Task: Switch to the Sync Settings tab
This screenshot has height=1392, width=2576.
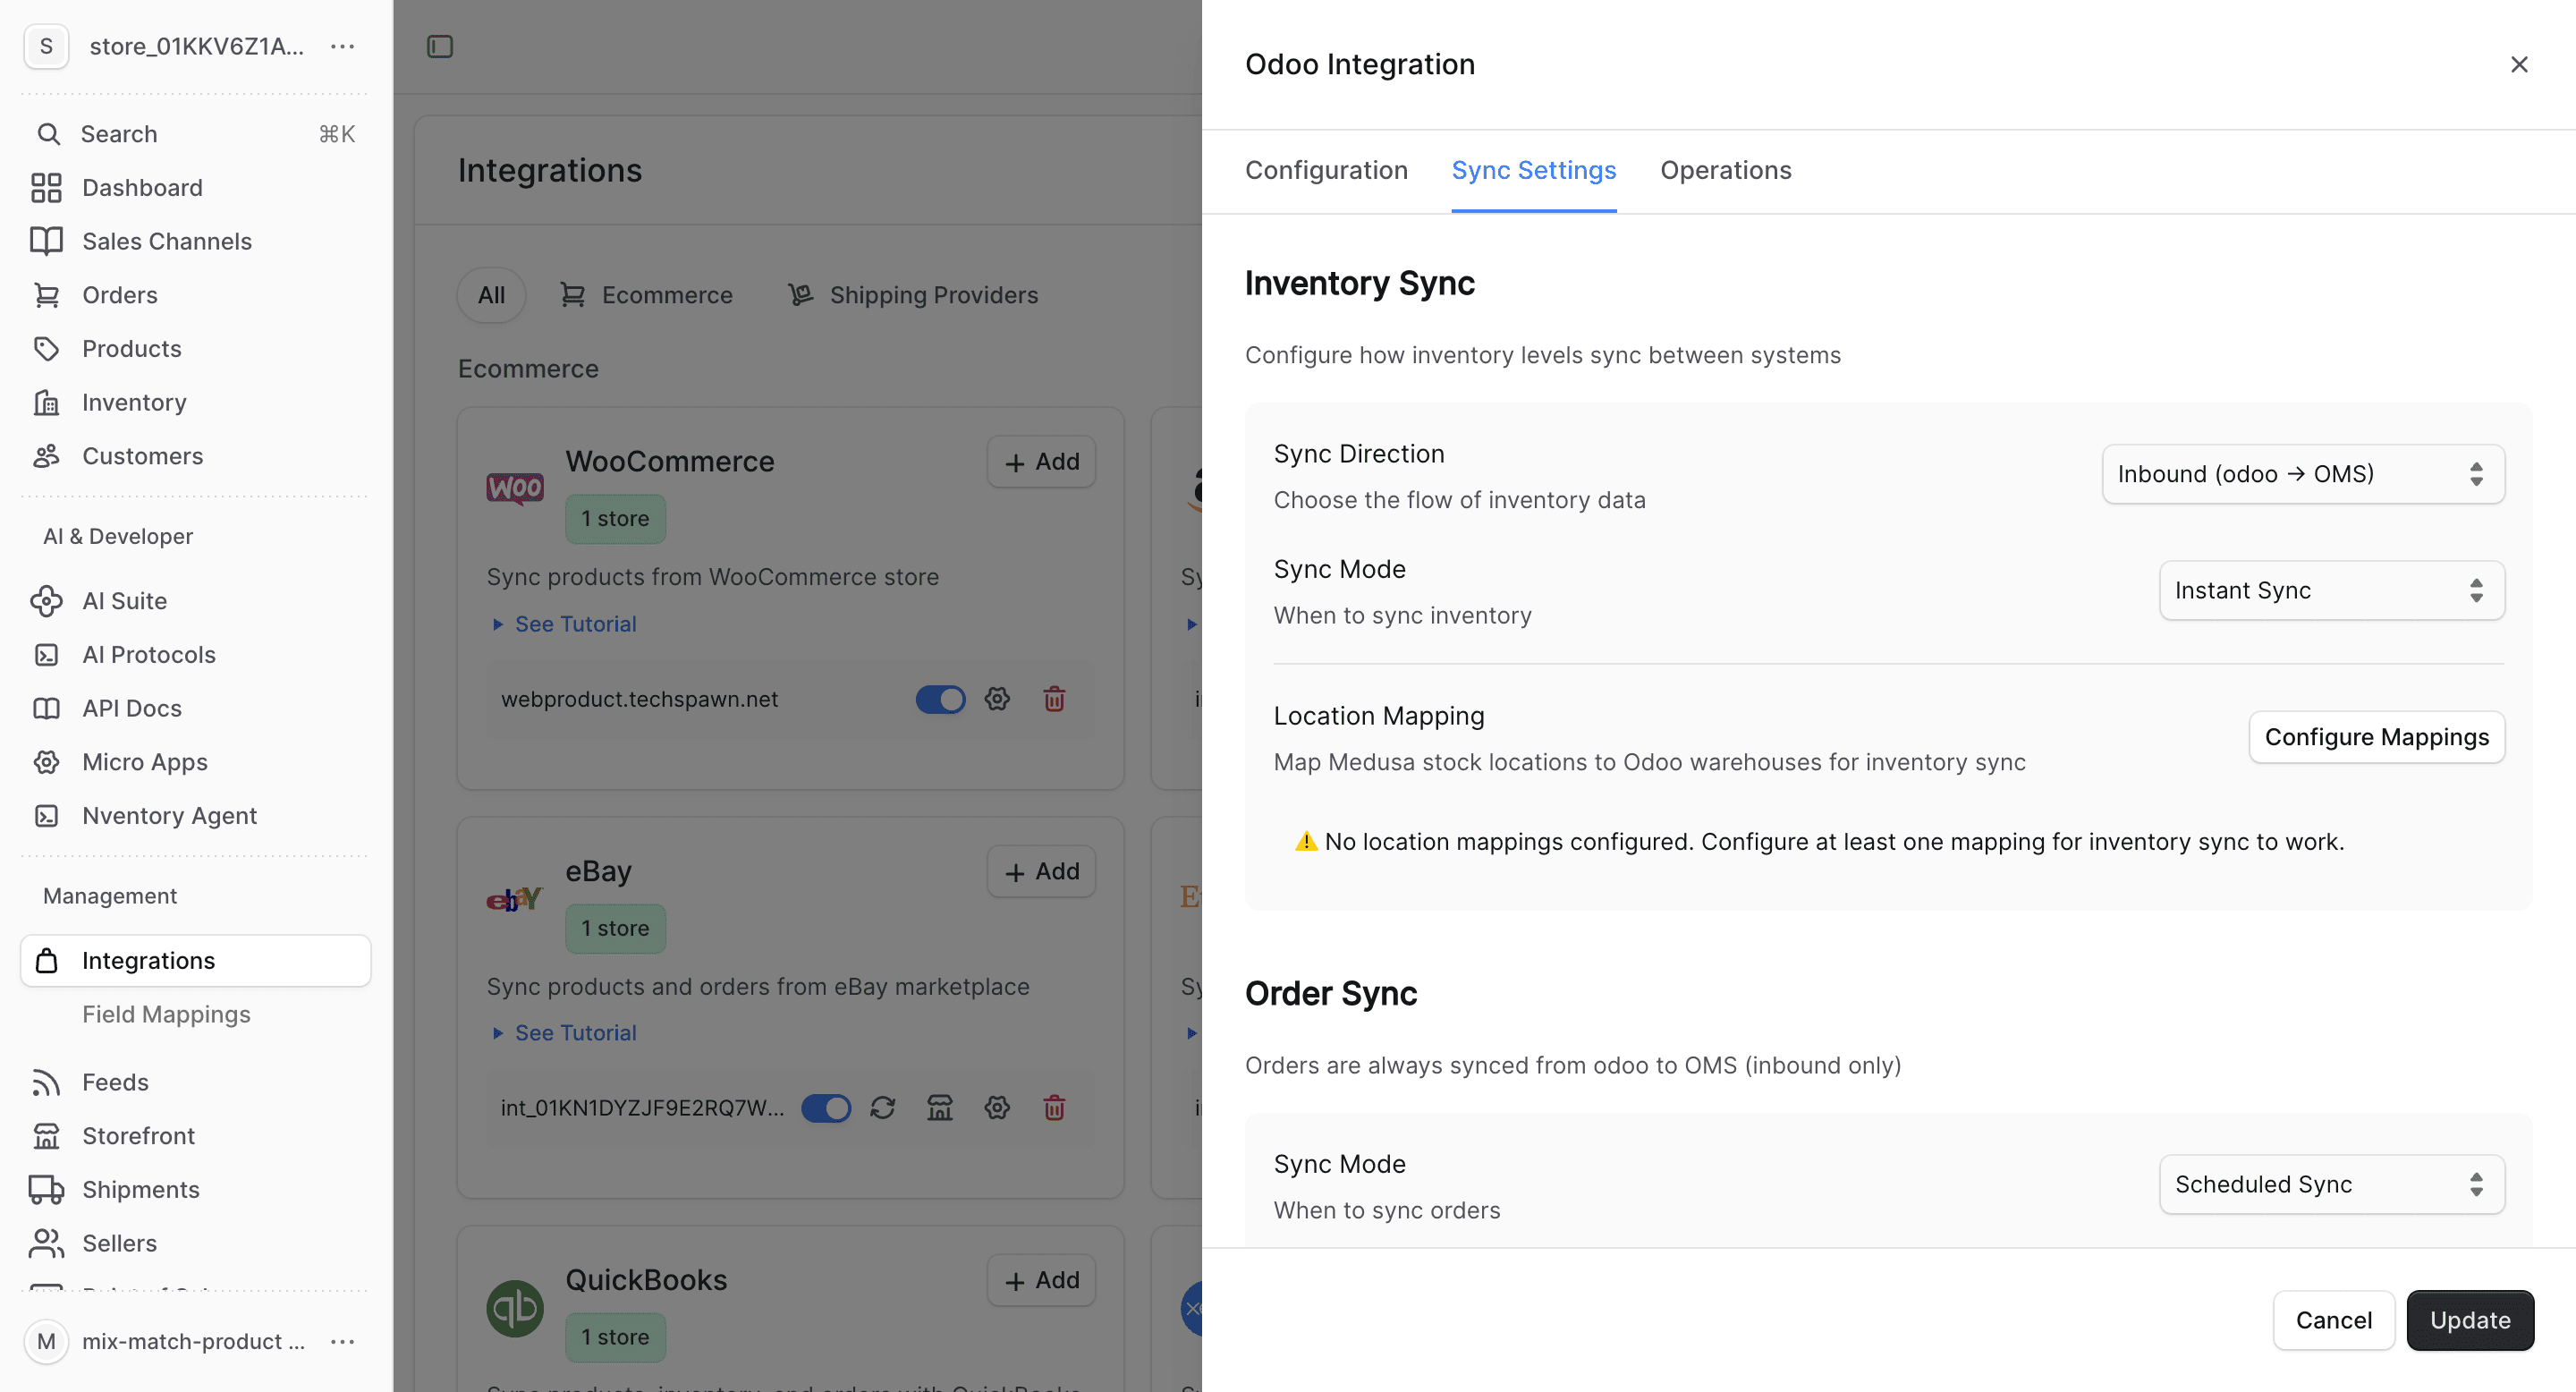Action: point(1534,171)
